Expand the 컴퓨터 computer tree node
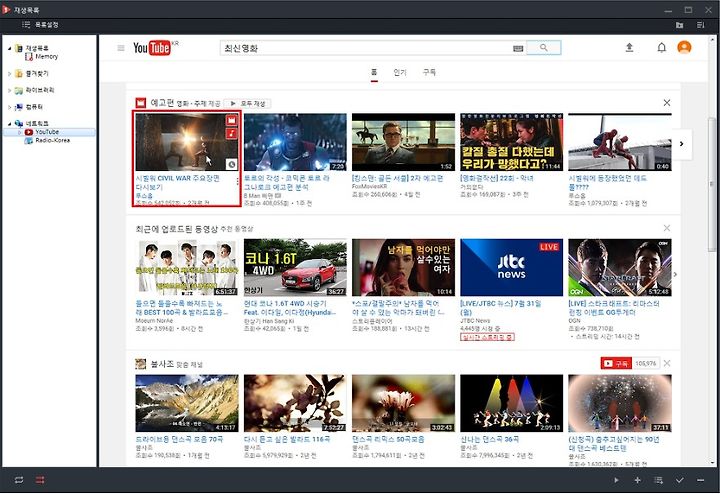 (10, 107)
